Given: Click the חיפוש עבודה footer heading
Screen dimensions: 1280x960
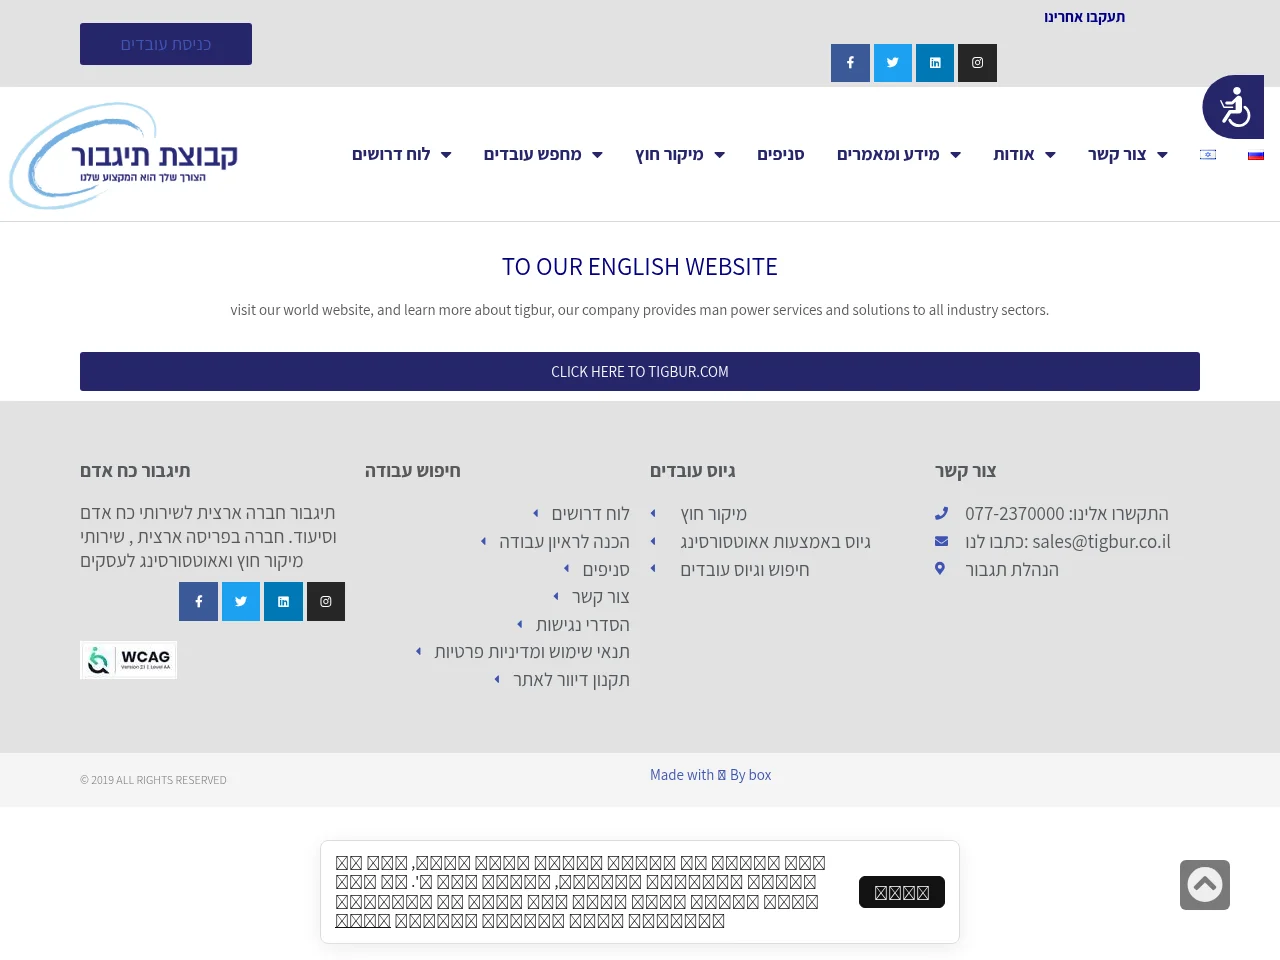Looking at the screenshot, I should pos(413,470).
